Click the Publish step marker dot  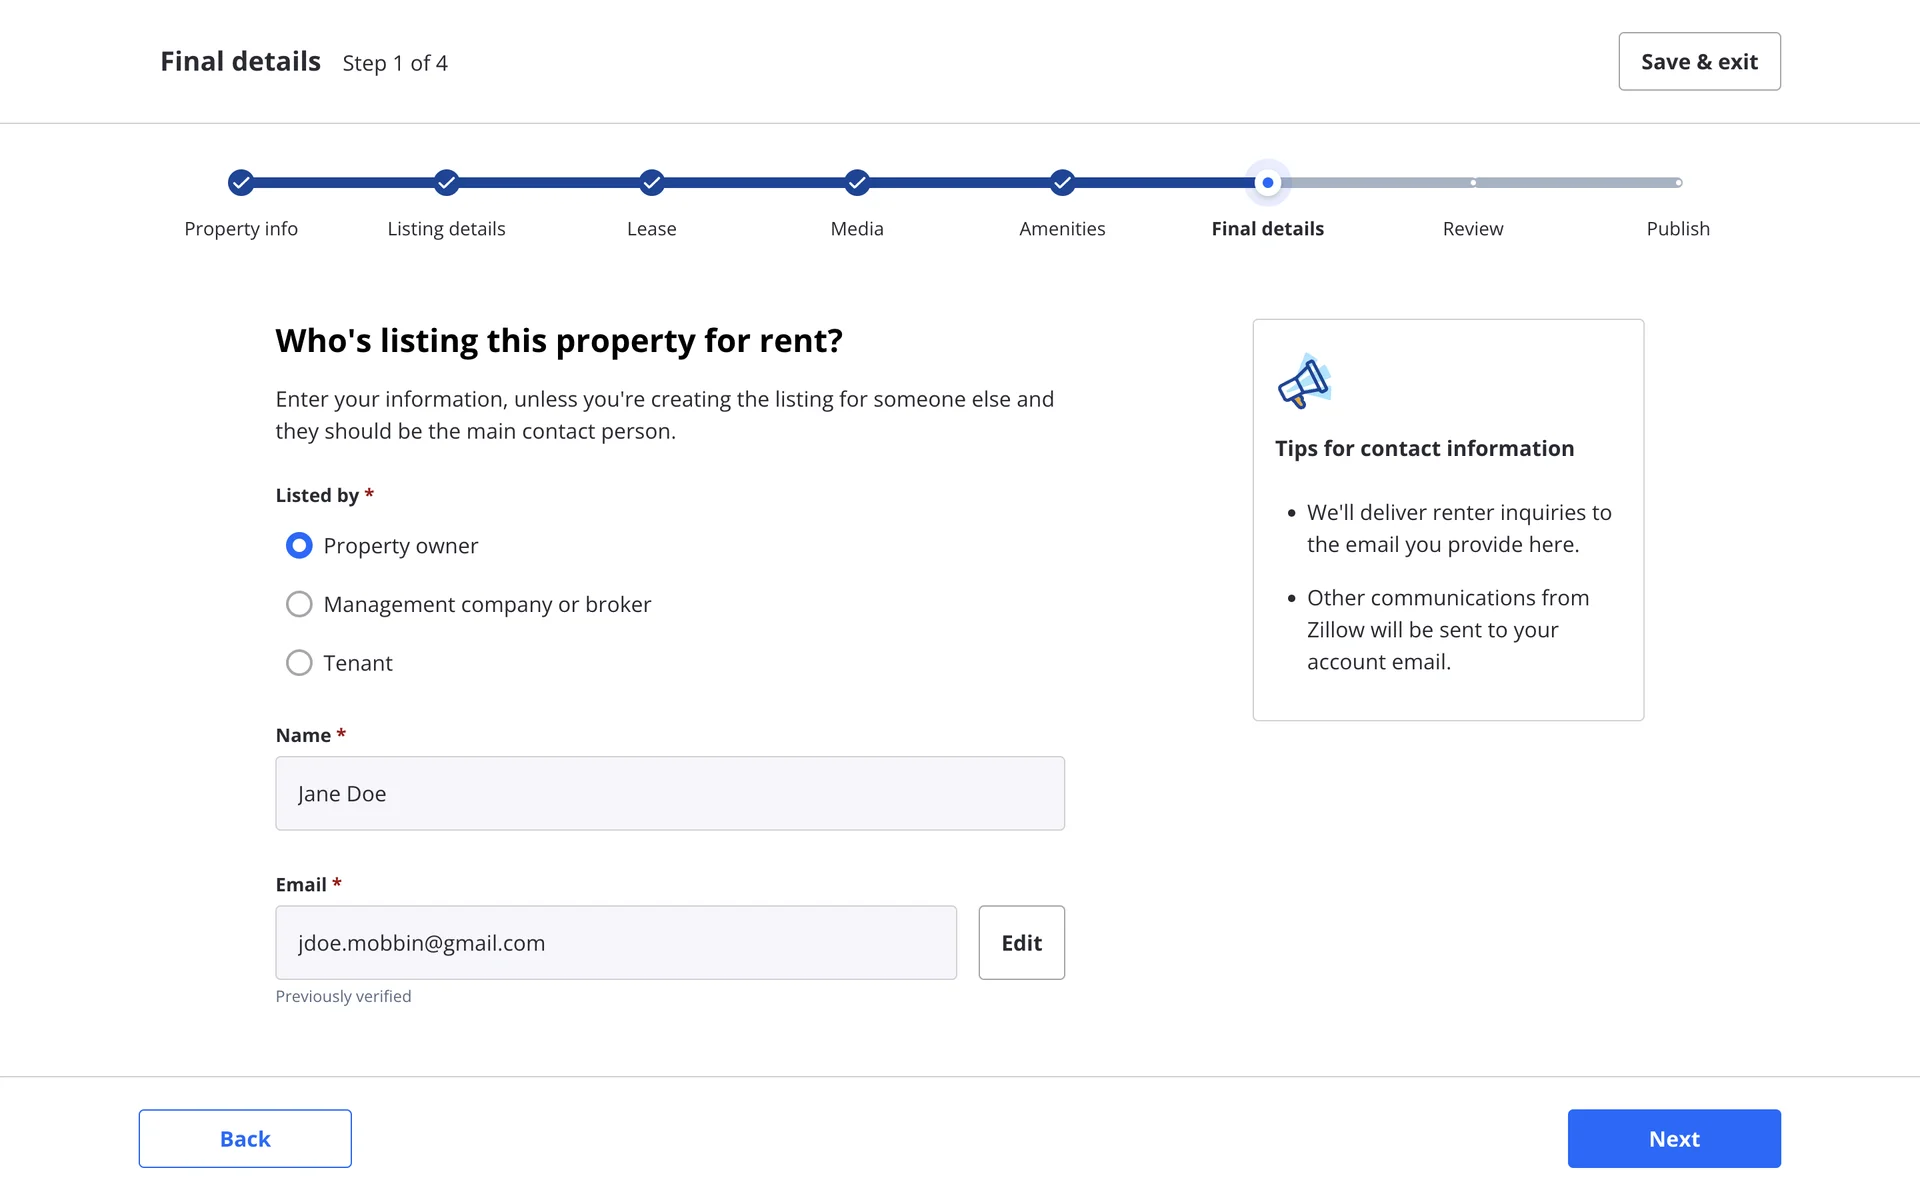click(x=1678, y=183)
